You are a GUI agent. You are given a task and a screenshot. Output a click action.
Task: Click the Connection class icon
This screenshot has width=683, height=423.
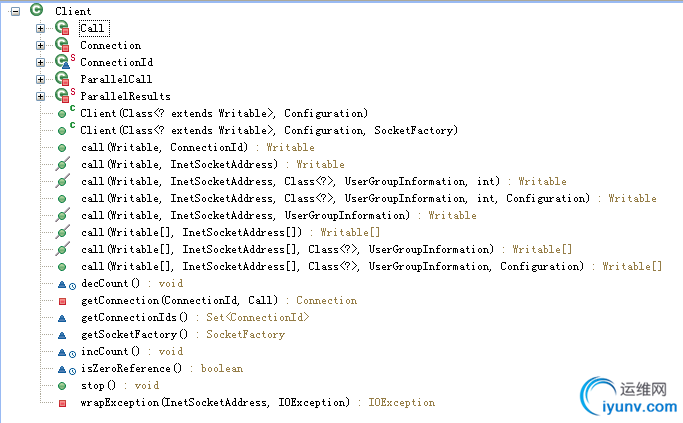click(62, 45)
